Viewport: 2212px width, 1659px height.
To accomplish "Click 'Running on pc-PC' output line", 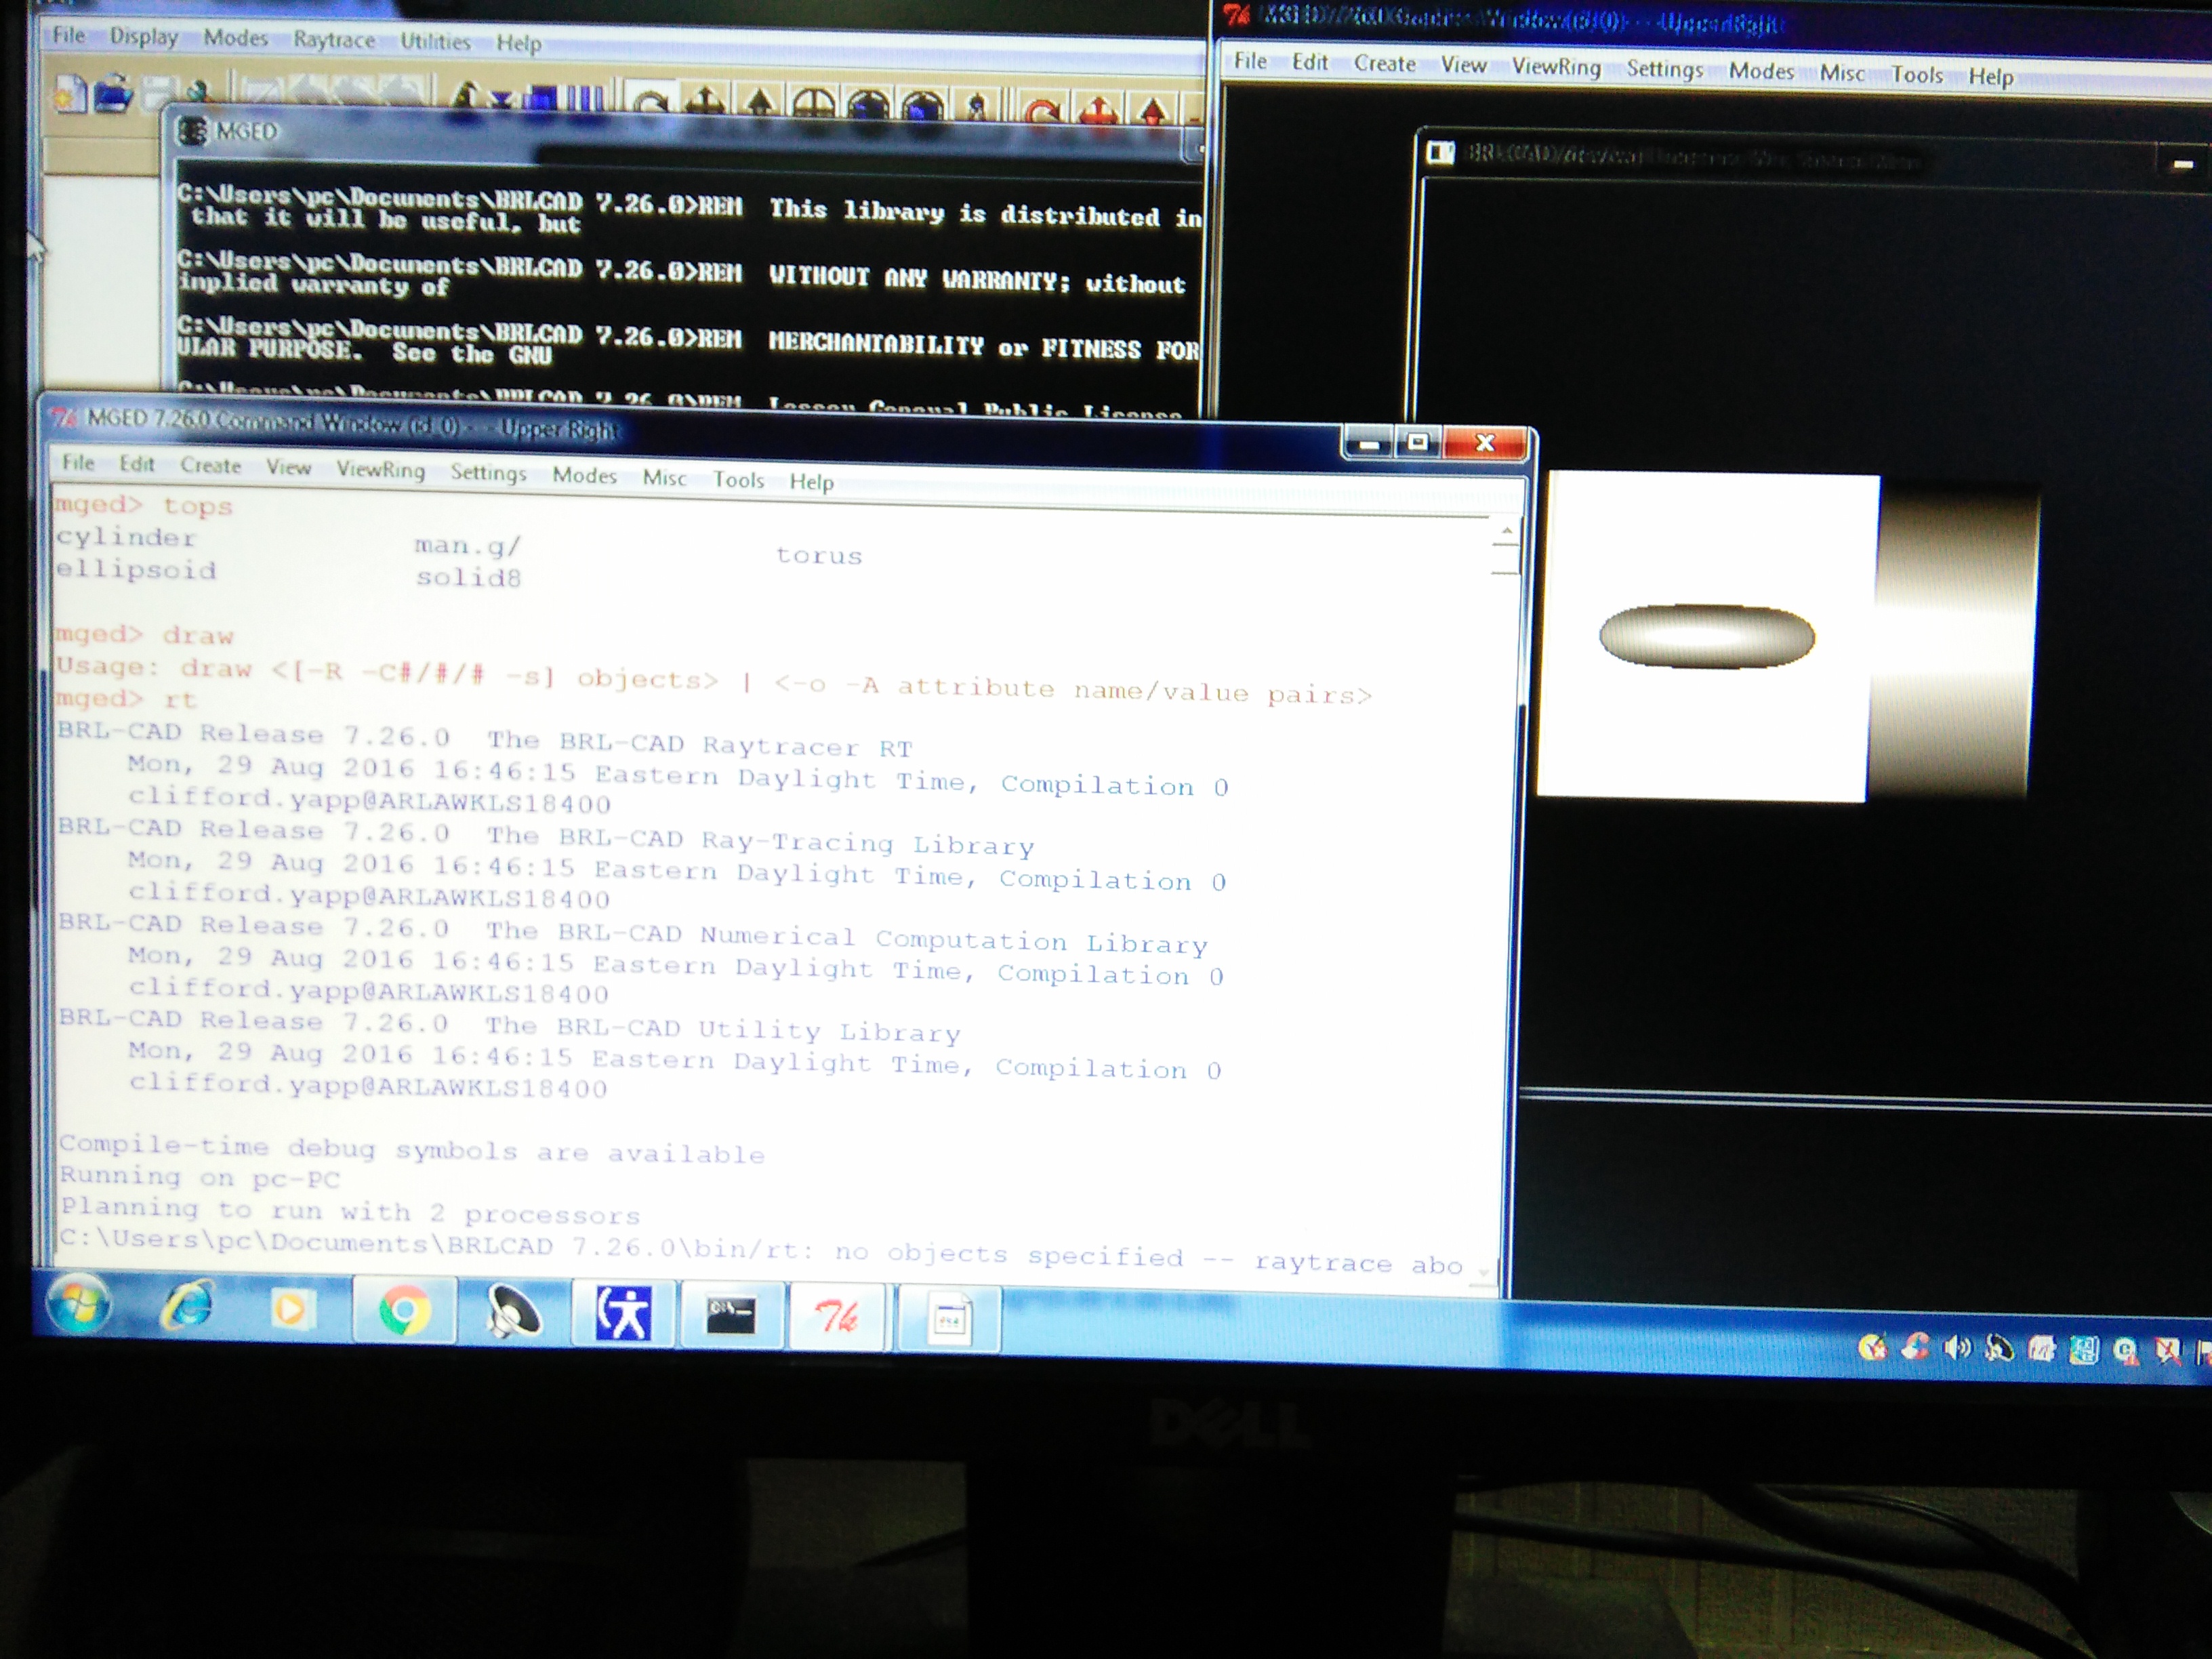I will (x=200, y=1177).
